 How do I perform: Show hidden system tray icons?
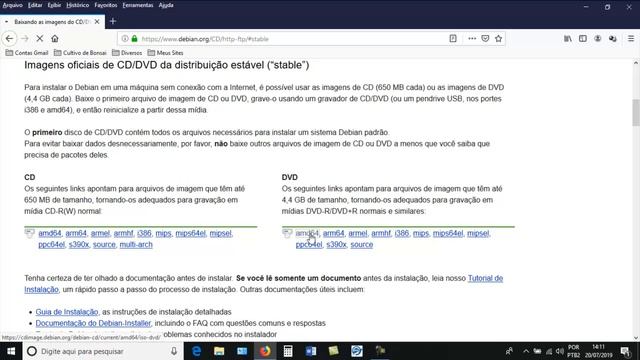(526, 351)
